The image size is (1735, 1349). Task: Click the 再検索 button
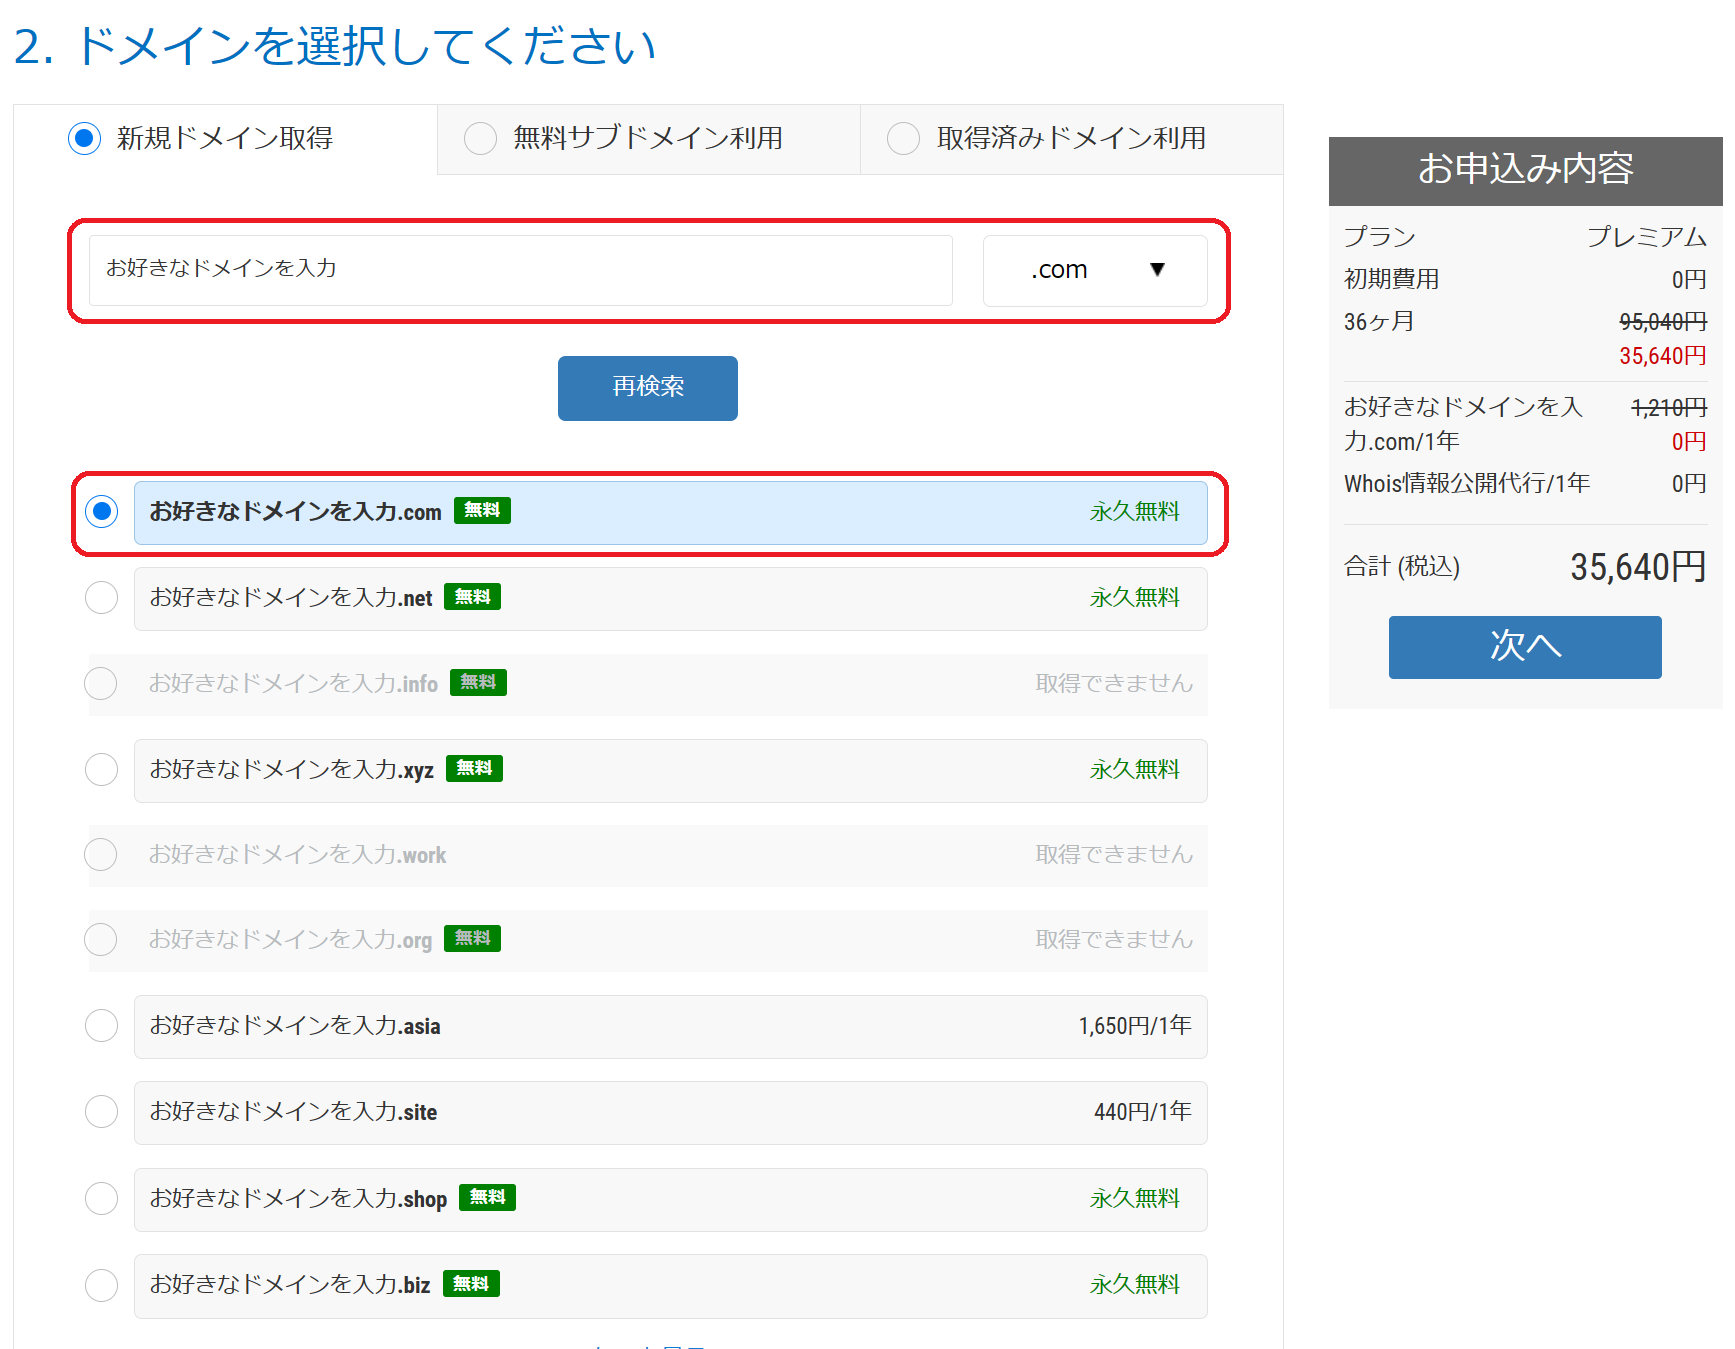(647, 388)
